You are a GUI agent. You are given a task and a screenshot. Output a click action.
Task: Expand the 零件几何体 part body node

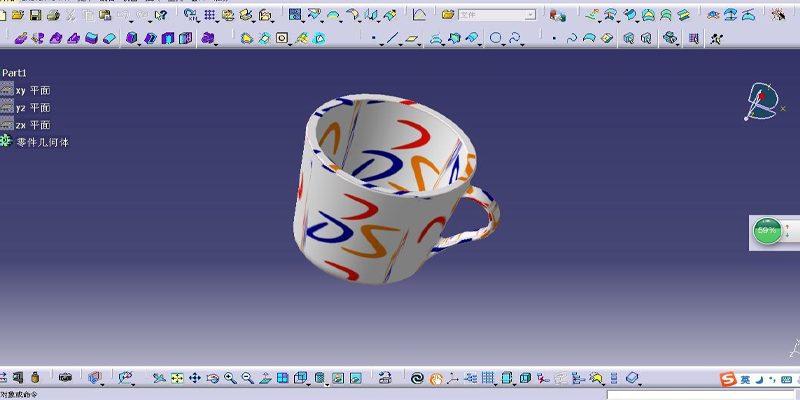point(7,142)
